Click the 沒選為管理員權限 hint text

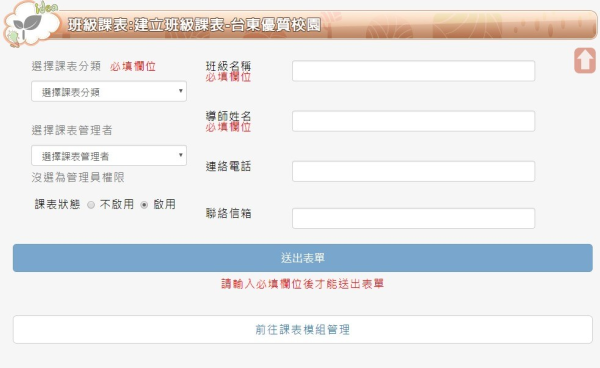(78, 177)
